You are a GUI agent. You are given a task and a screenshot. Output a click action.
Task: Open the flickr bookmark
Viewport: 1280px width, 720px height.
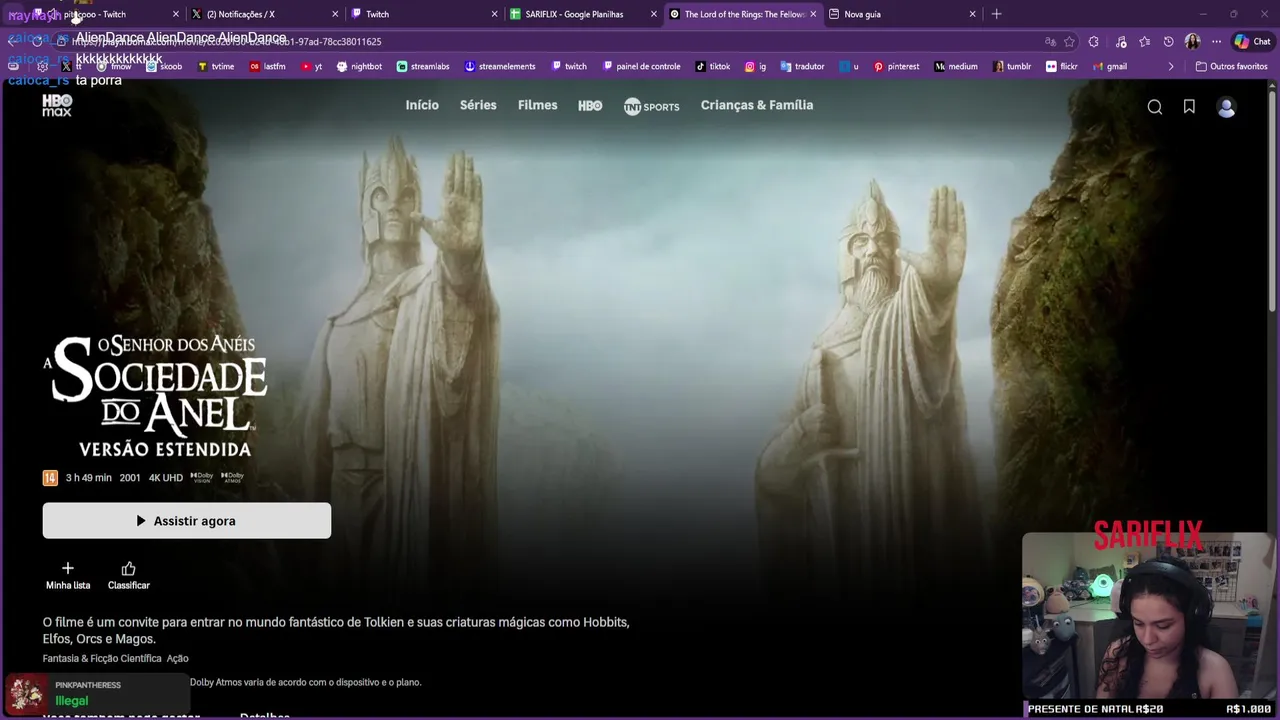[x=1062, y=66]
